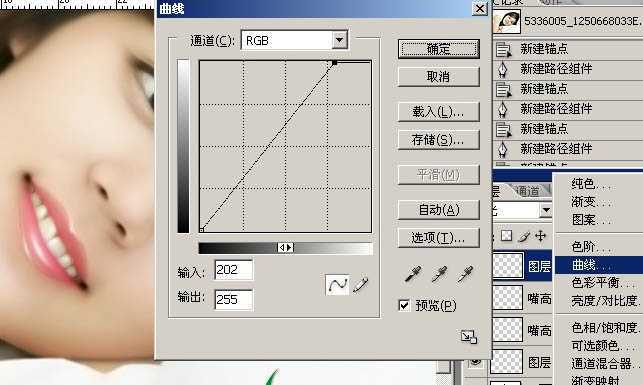Click the 输入 field showing 202
The image size is (643, 385).
[x=234, y=269]
